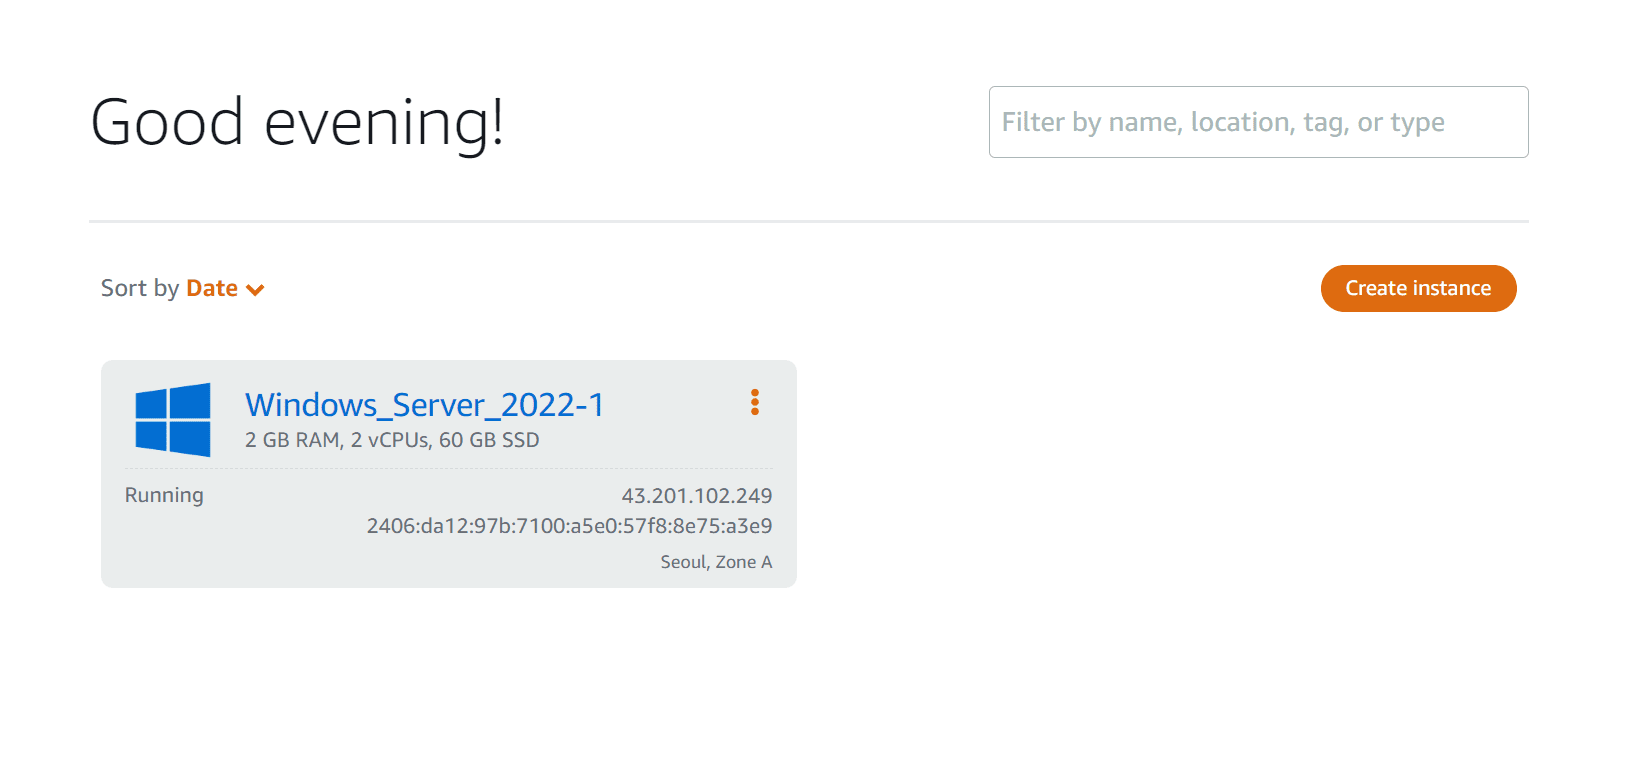The height and width of the screenshot is (759, 1651).
Task: Open the Windows_Server_2022-1 instance link
Action: (425, 405)
